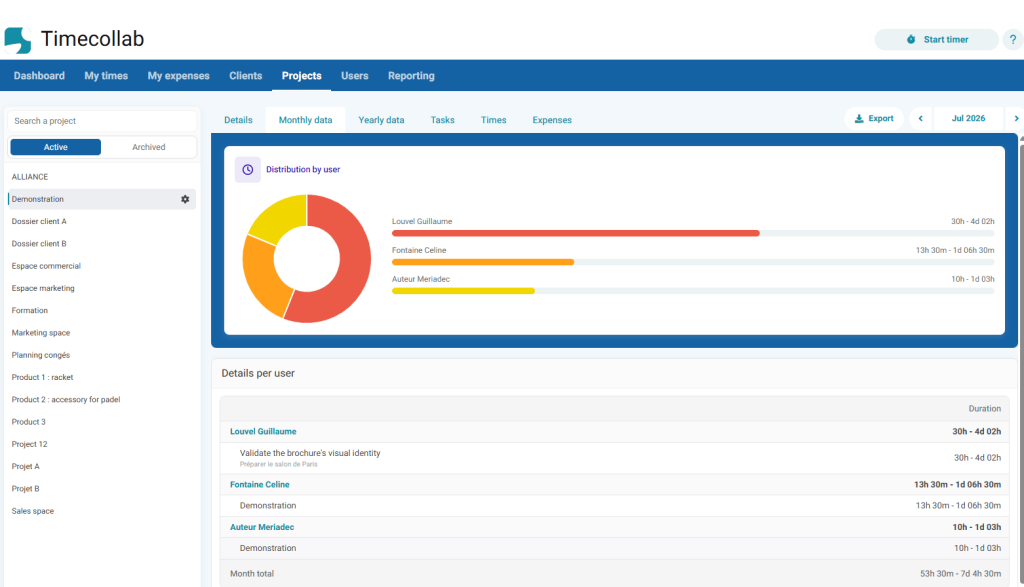Viewport: 1024px width, 587px height.
Task: Open the Reporting menu
Action: coord(411,76)
